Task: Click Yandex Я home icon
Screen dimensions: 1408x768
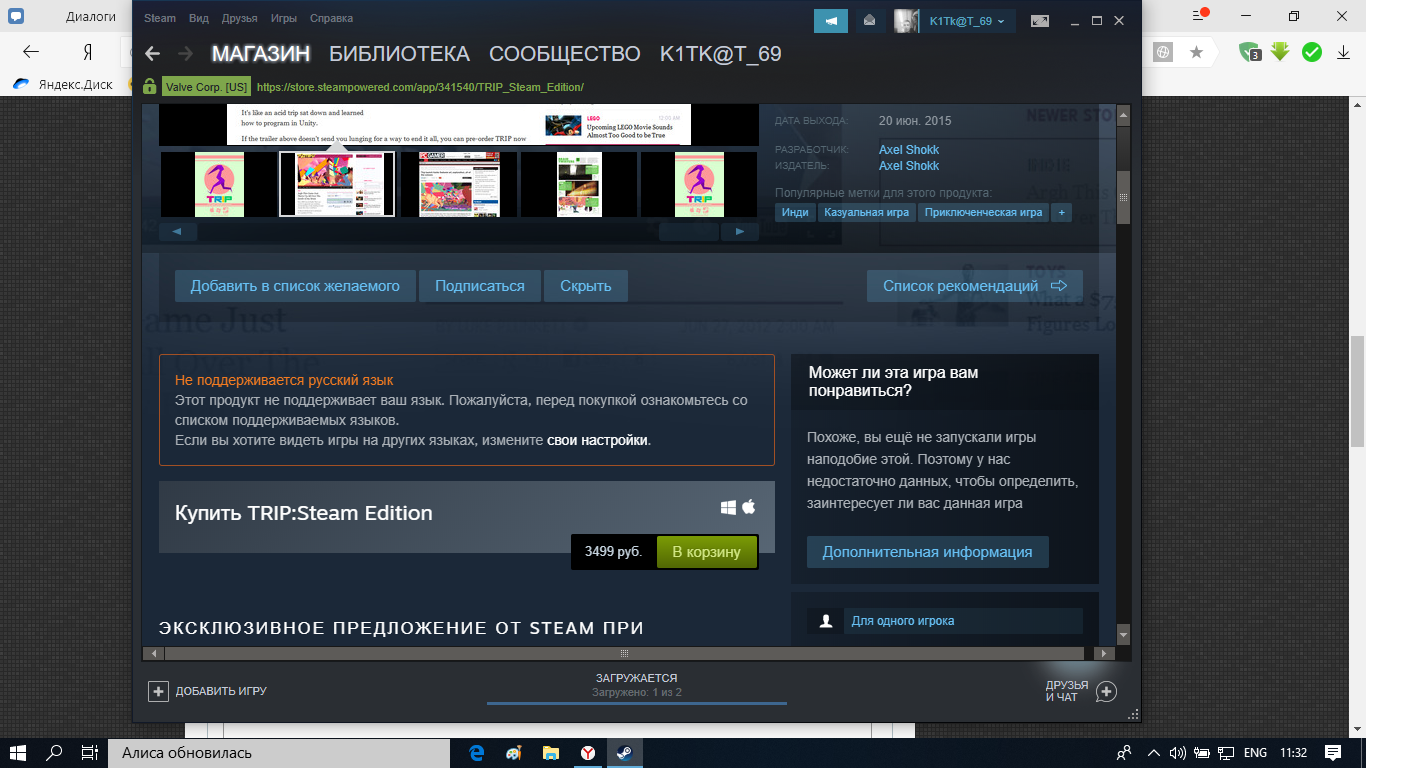Action: (88, 52)
